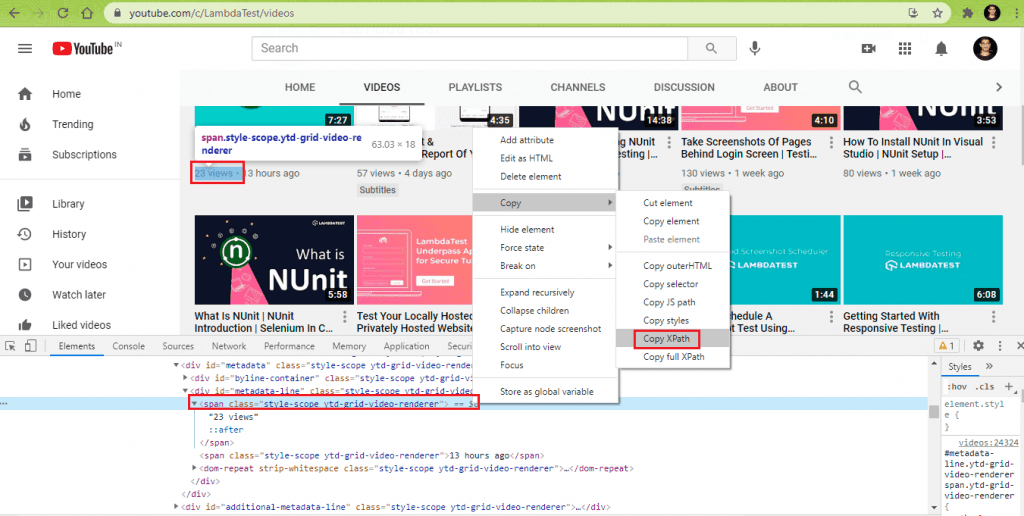Open the YouTube apps grid icon
1024x516 pixels.
tap(905, 48)
